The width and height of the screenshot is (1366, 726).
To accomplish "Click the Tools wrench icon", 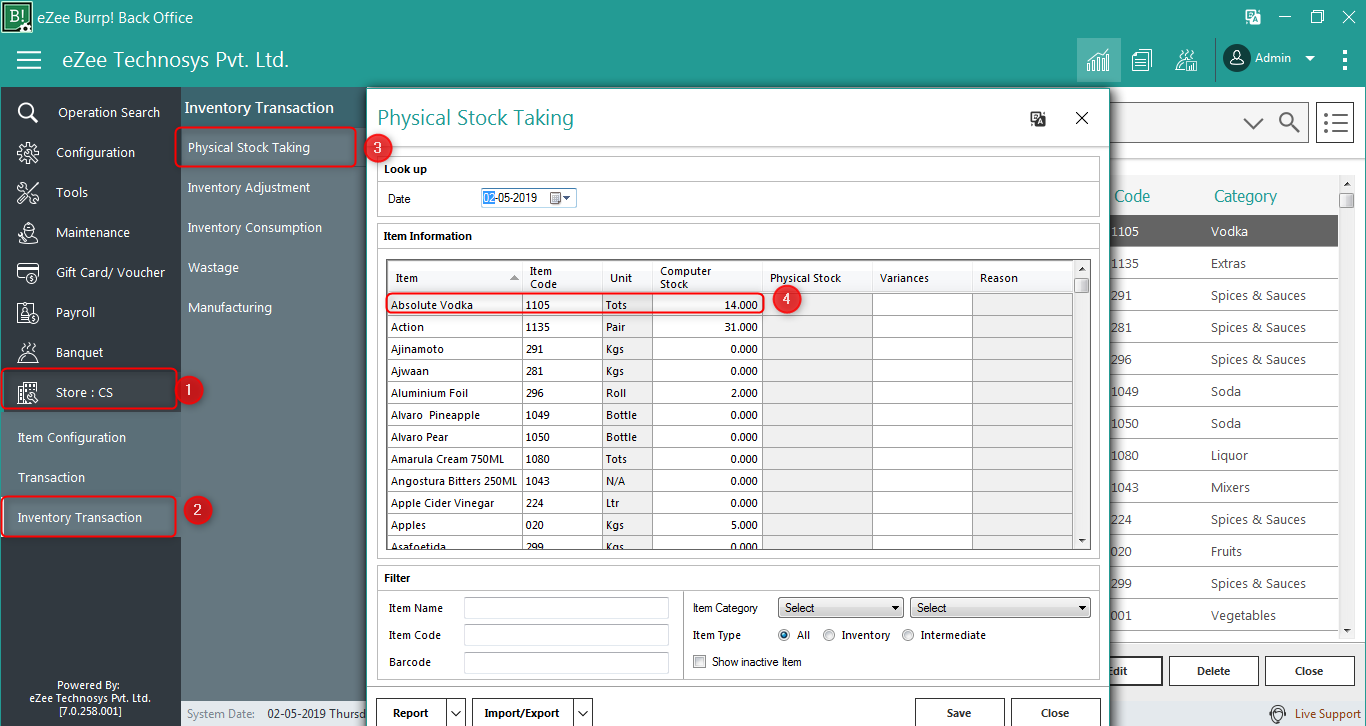I will tap(28, 193).
